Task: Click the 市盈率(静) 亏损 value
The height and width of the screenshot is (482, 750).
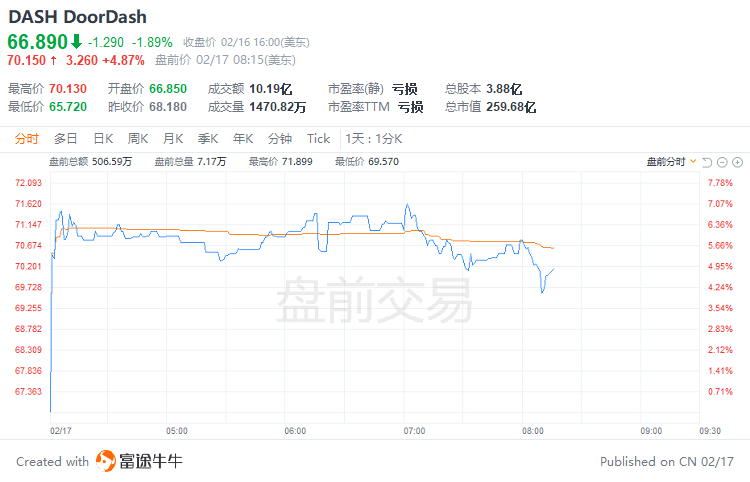Action: [x=405, y=88]
